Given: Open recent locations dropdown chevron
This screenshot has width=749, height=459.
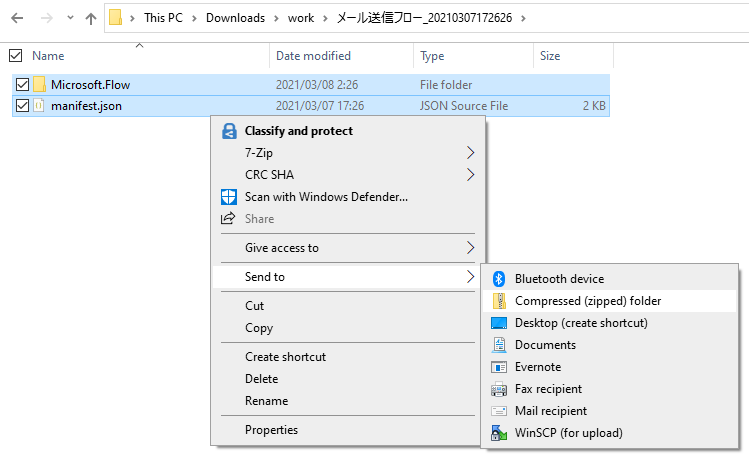Looking at the screenshot, I should point(70,18).
